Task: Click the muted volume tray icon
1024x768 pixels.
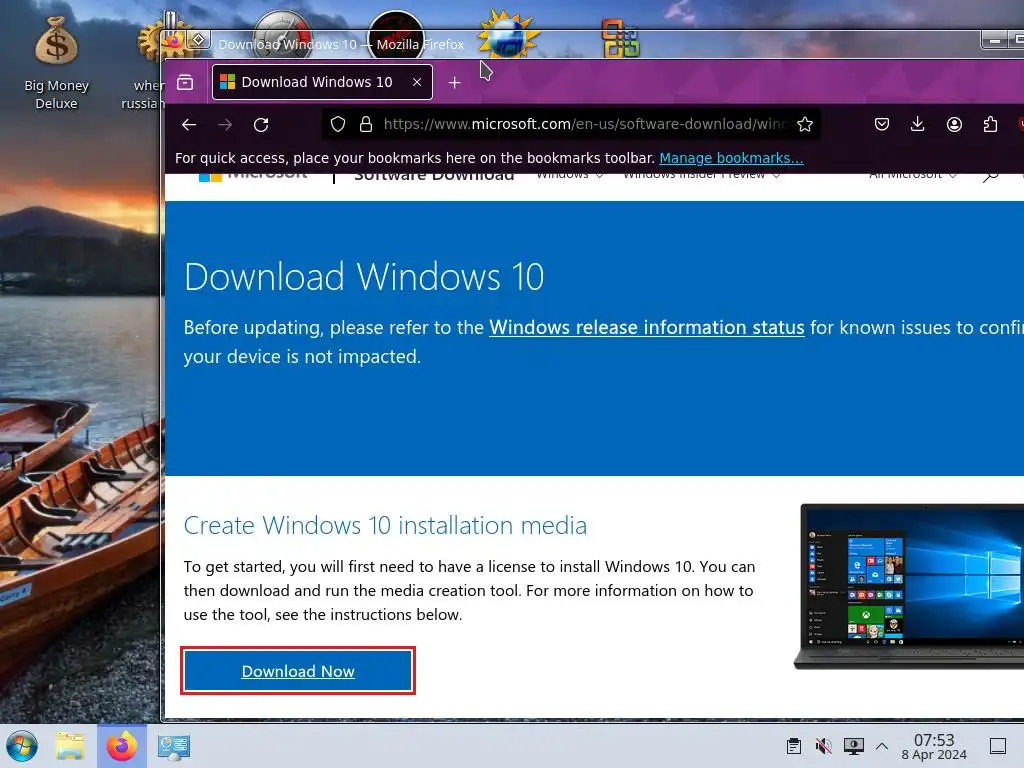Action: pos(824,746)
